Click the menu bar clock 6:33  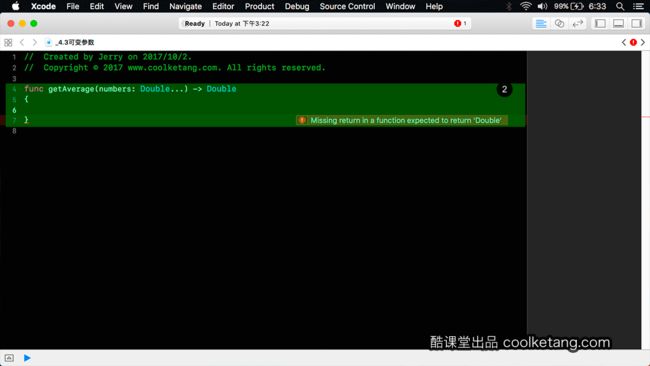click(597, 6)
